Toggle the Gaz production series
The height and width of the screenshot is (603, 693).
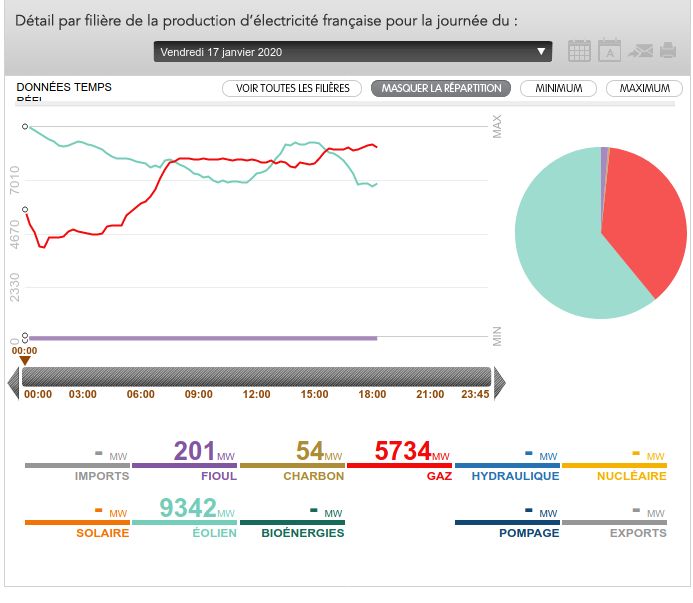(399, 462)
